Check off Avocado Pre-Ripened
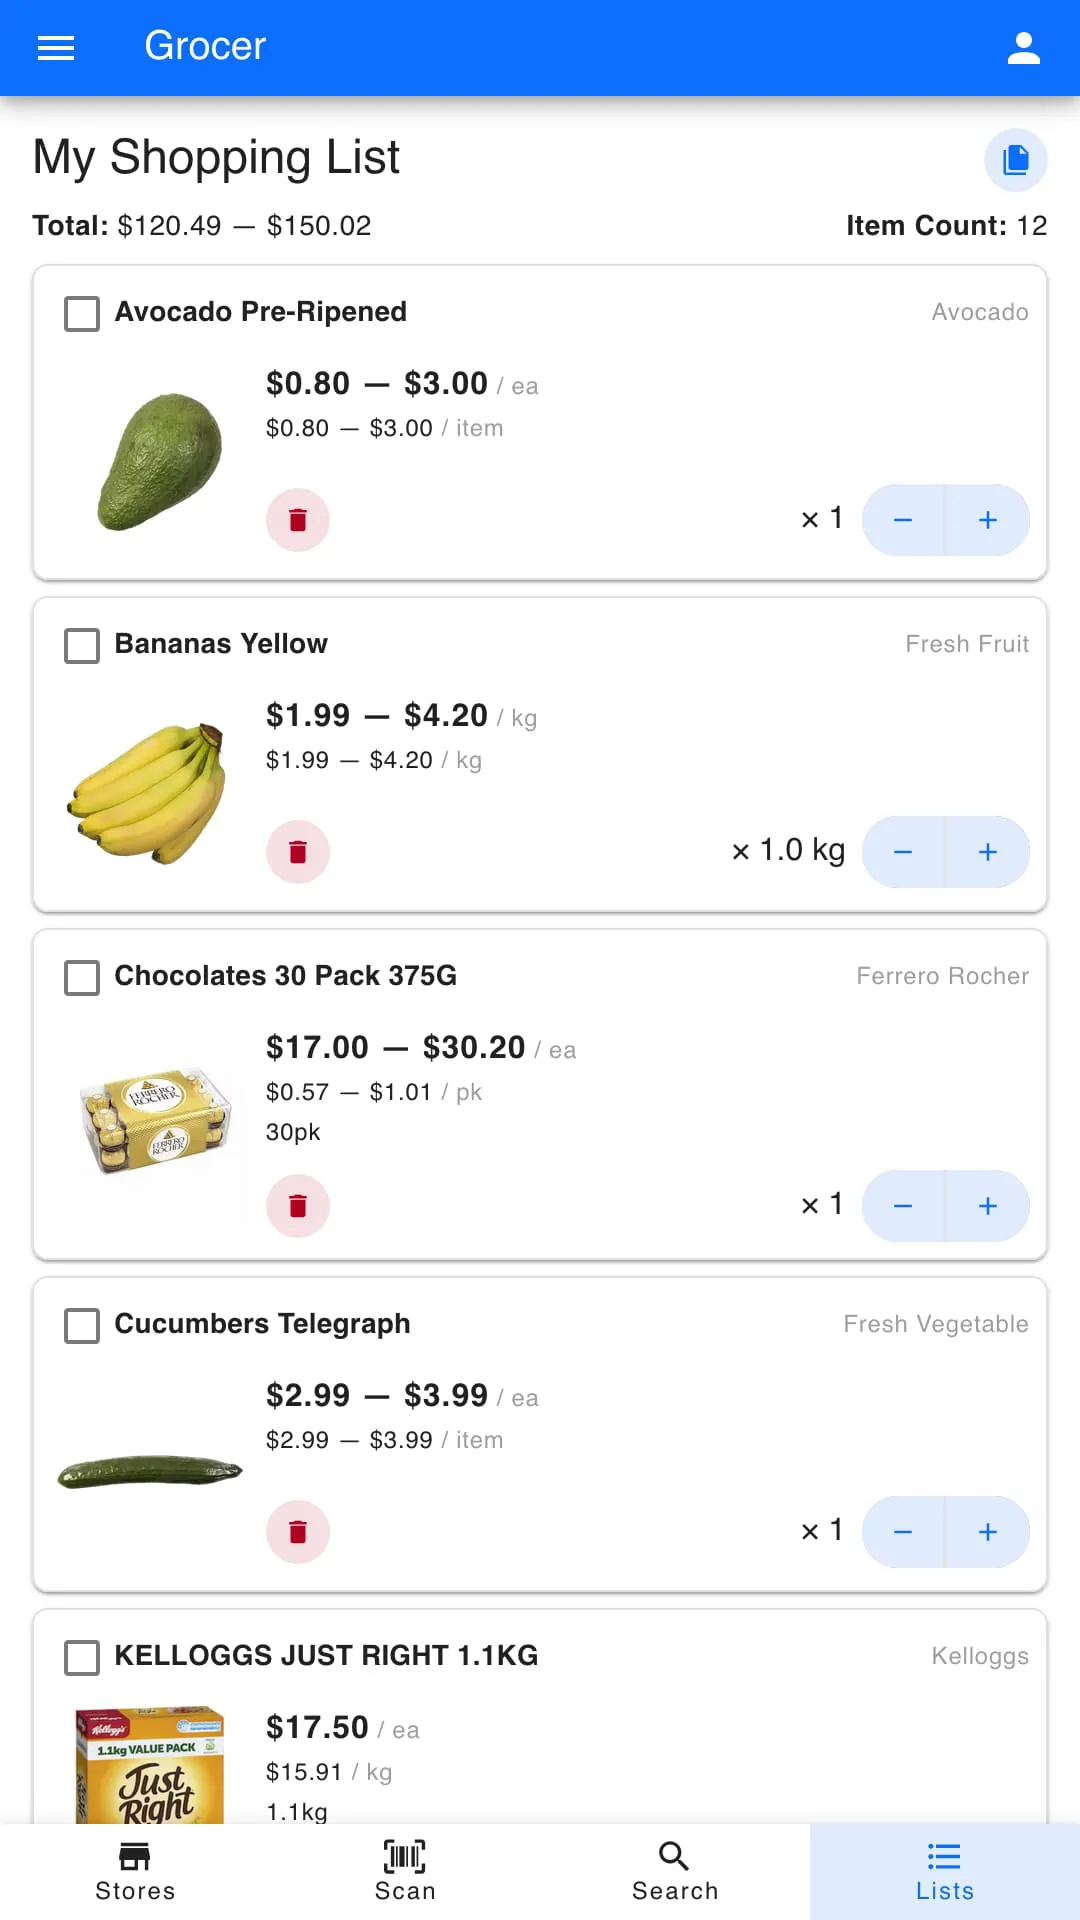Screen dimensions: 1080x1920 [82, 313]
